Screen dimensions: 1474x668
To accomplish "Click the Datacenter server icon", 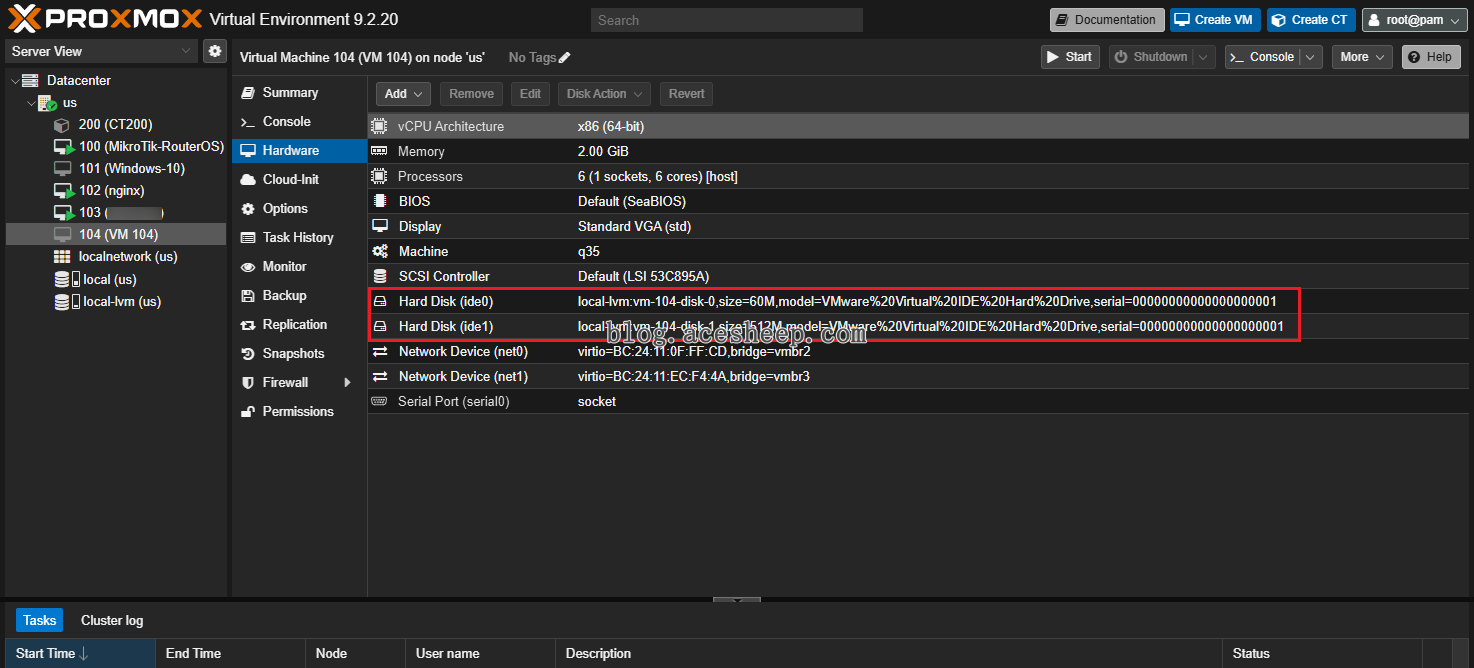I will [x=30, y=81].
